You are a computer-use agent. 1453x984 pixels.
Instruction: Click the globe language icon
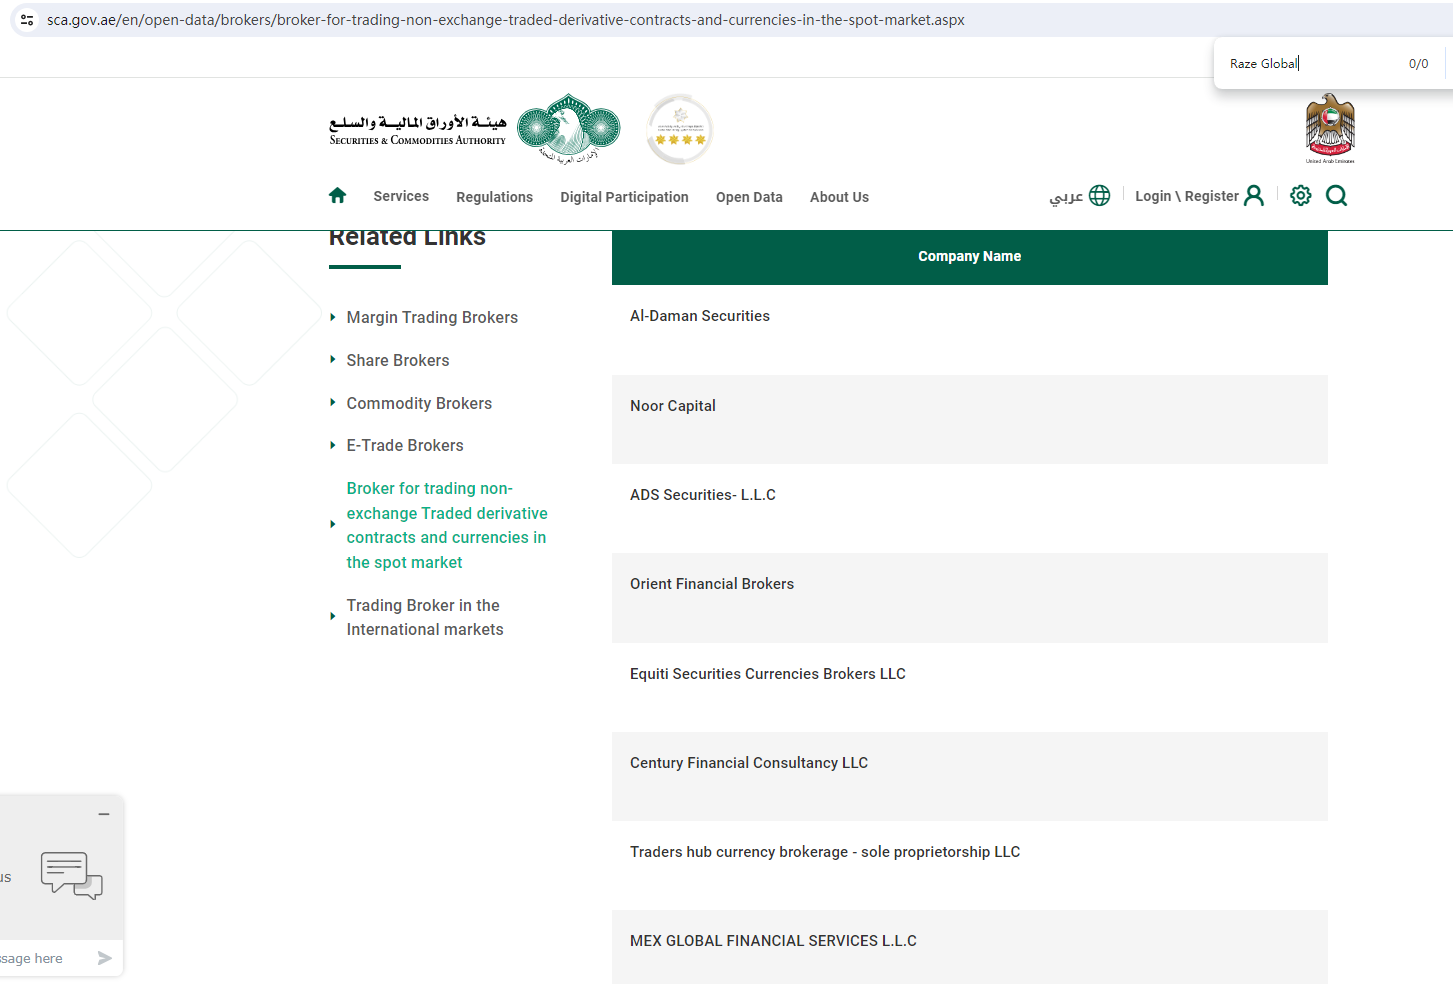tap(1099, 196)
